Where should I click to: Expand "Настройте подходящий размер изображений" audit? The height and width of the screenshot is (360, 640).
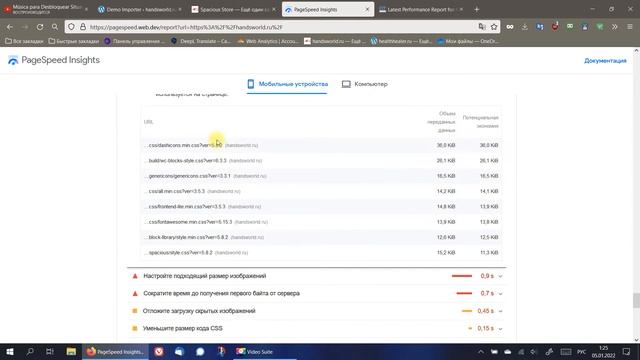point(317,276)
